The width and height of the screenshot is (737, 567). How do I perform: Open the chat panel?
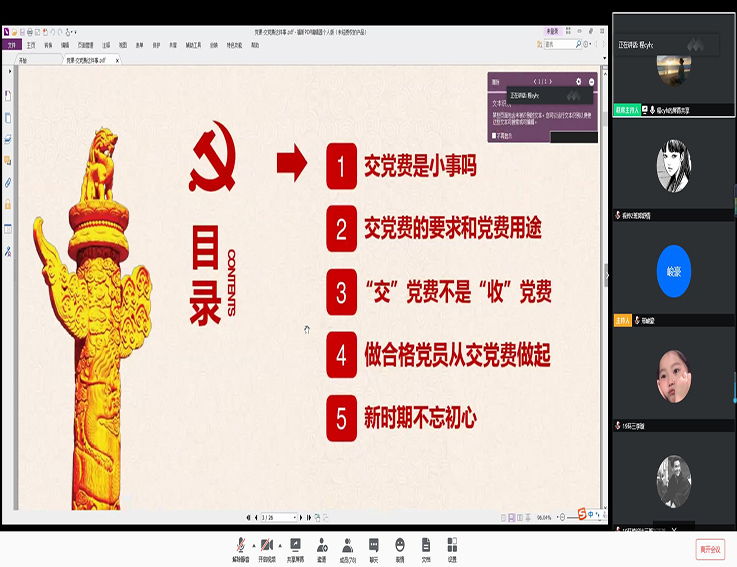click(x=374, y=550)
